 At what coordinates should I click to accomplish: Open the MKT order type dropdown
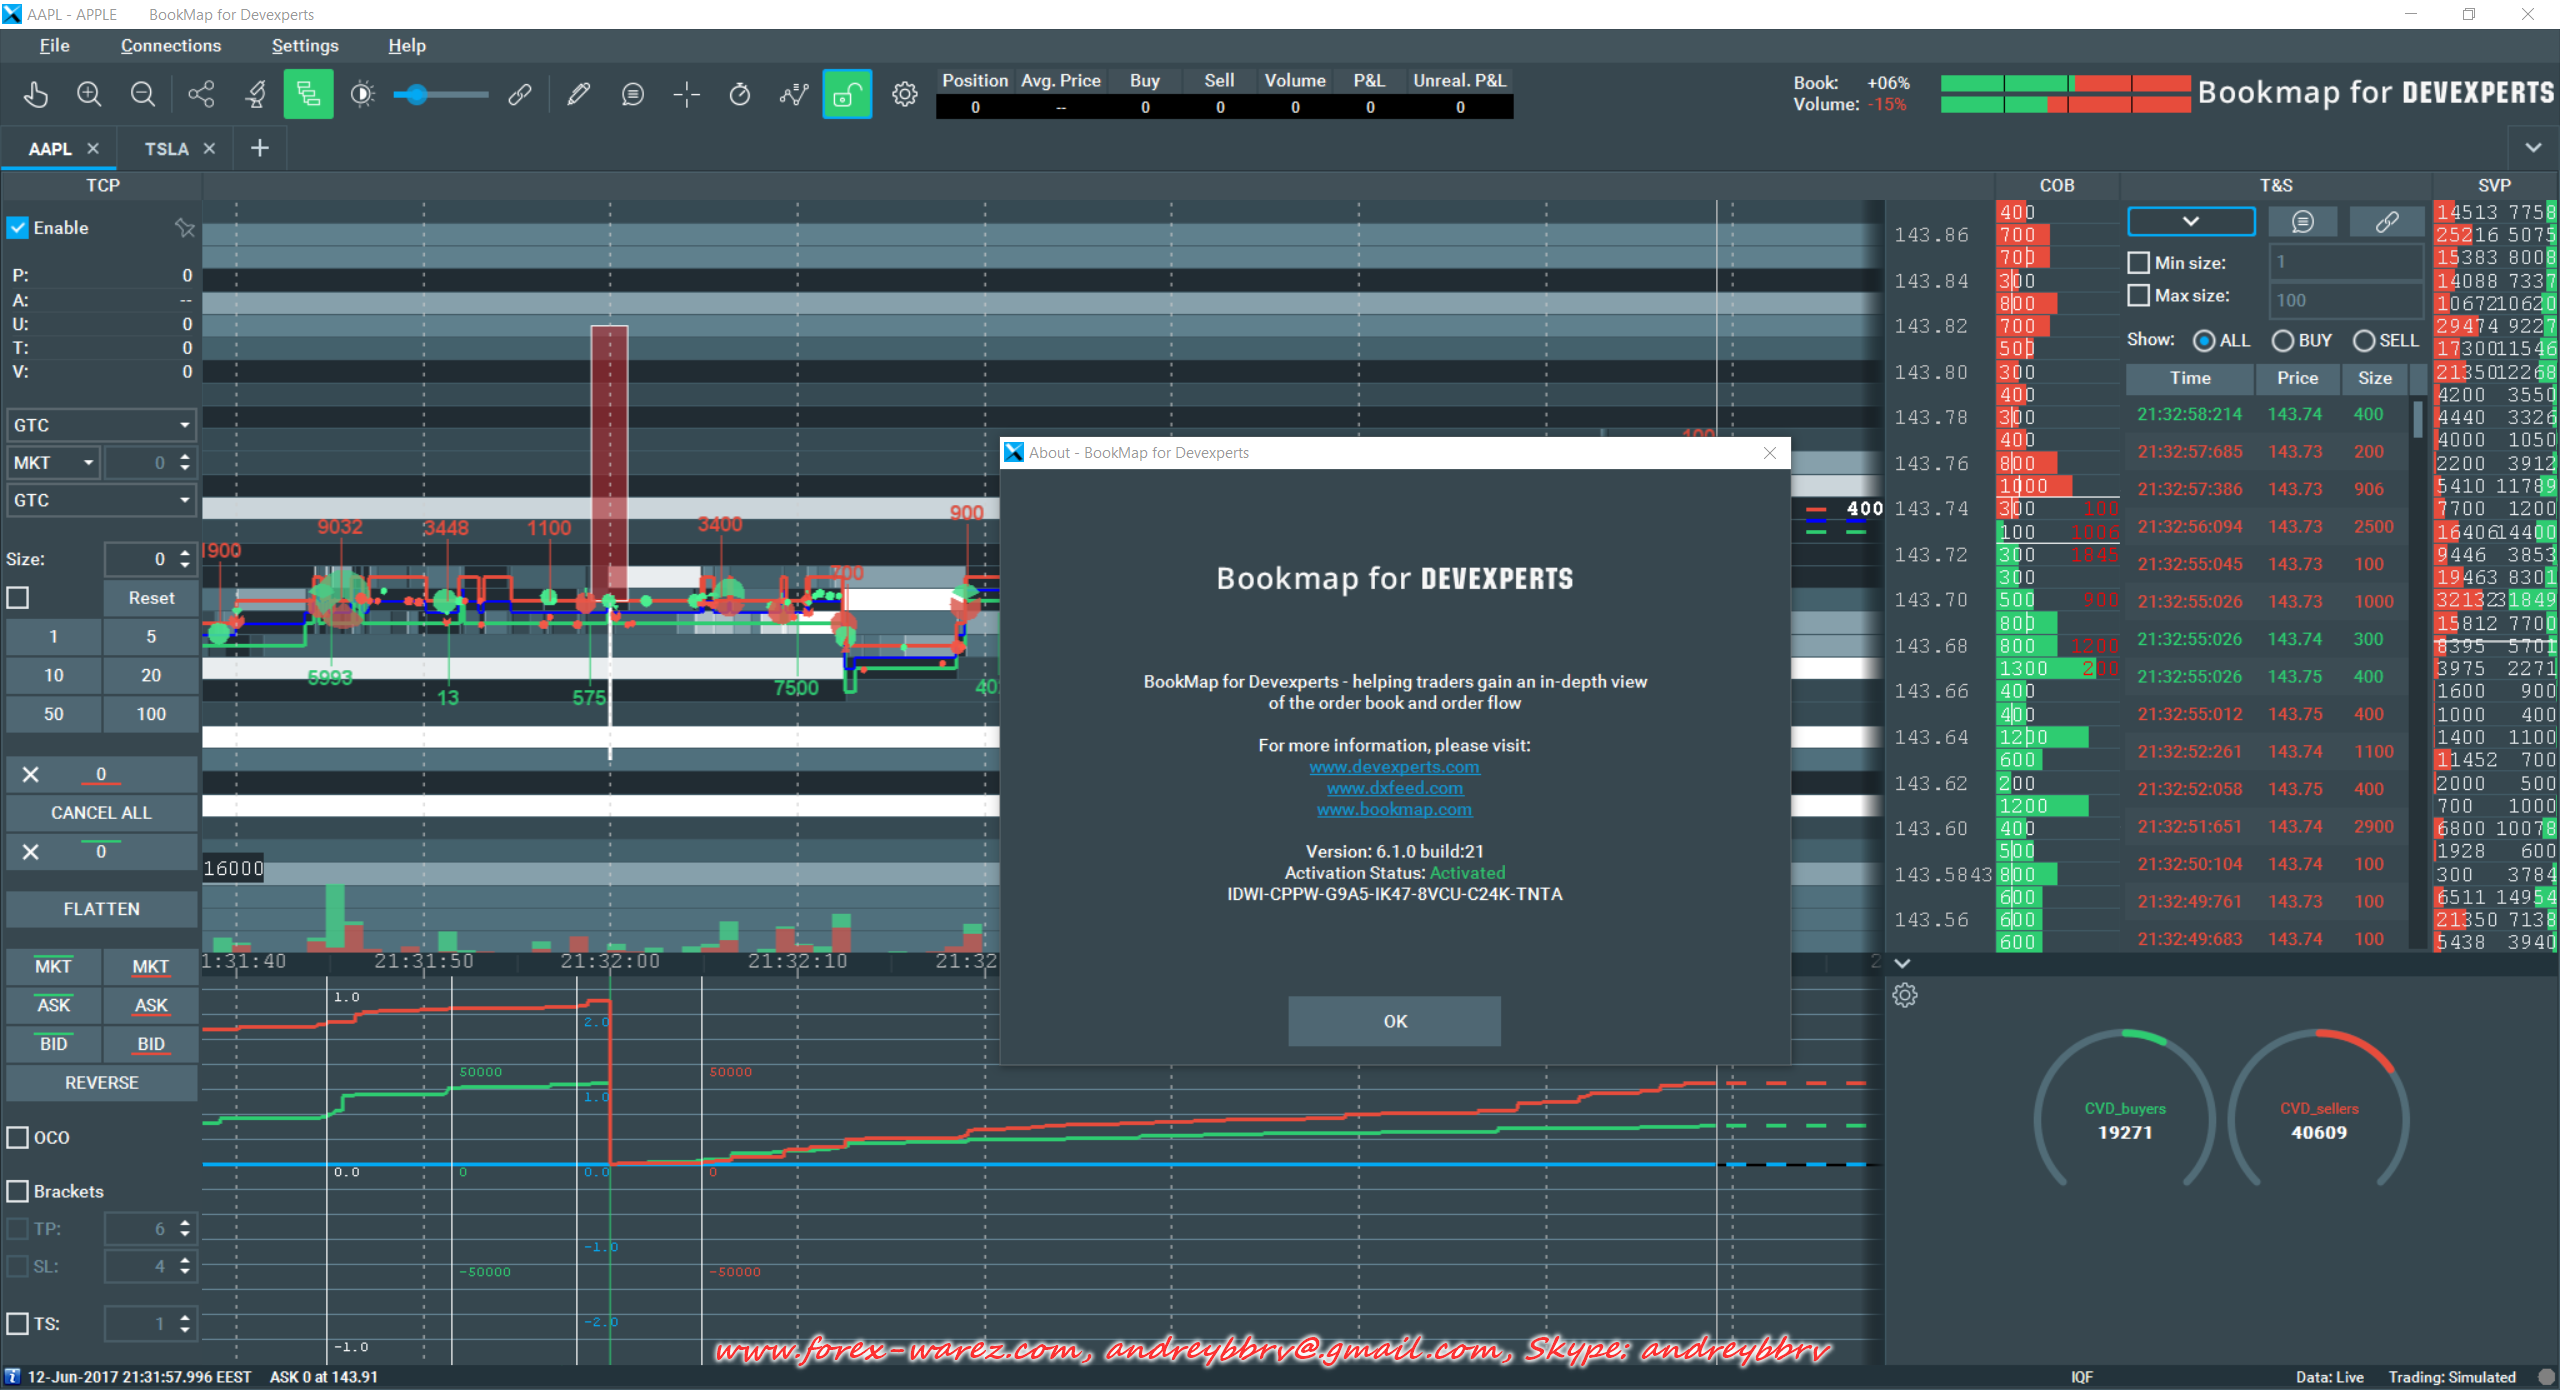click(55, 462)
